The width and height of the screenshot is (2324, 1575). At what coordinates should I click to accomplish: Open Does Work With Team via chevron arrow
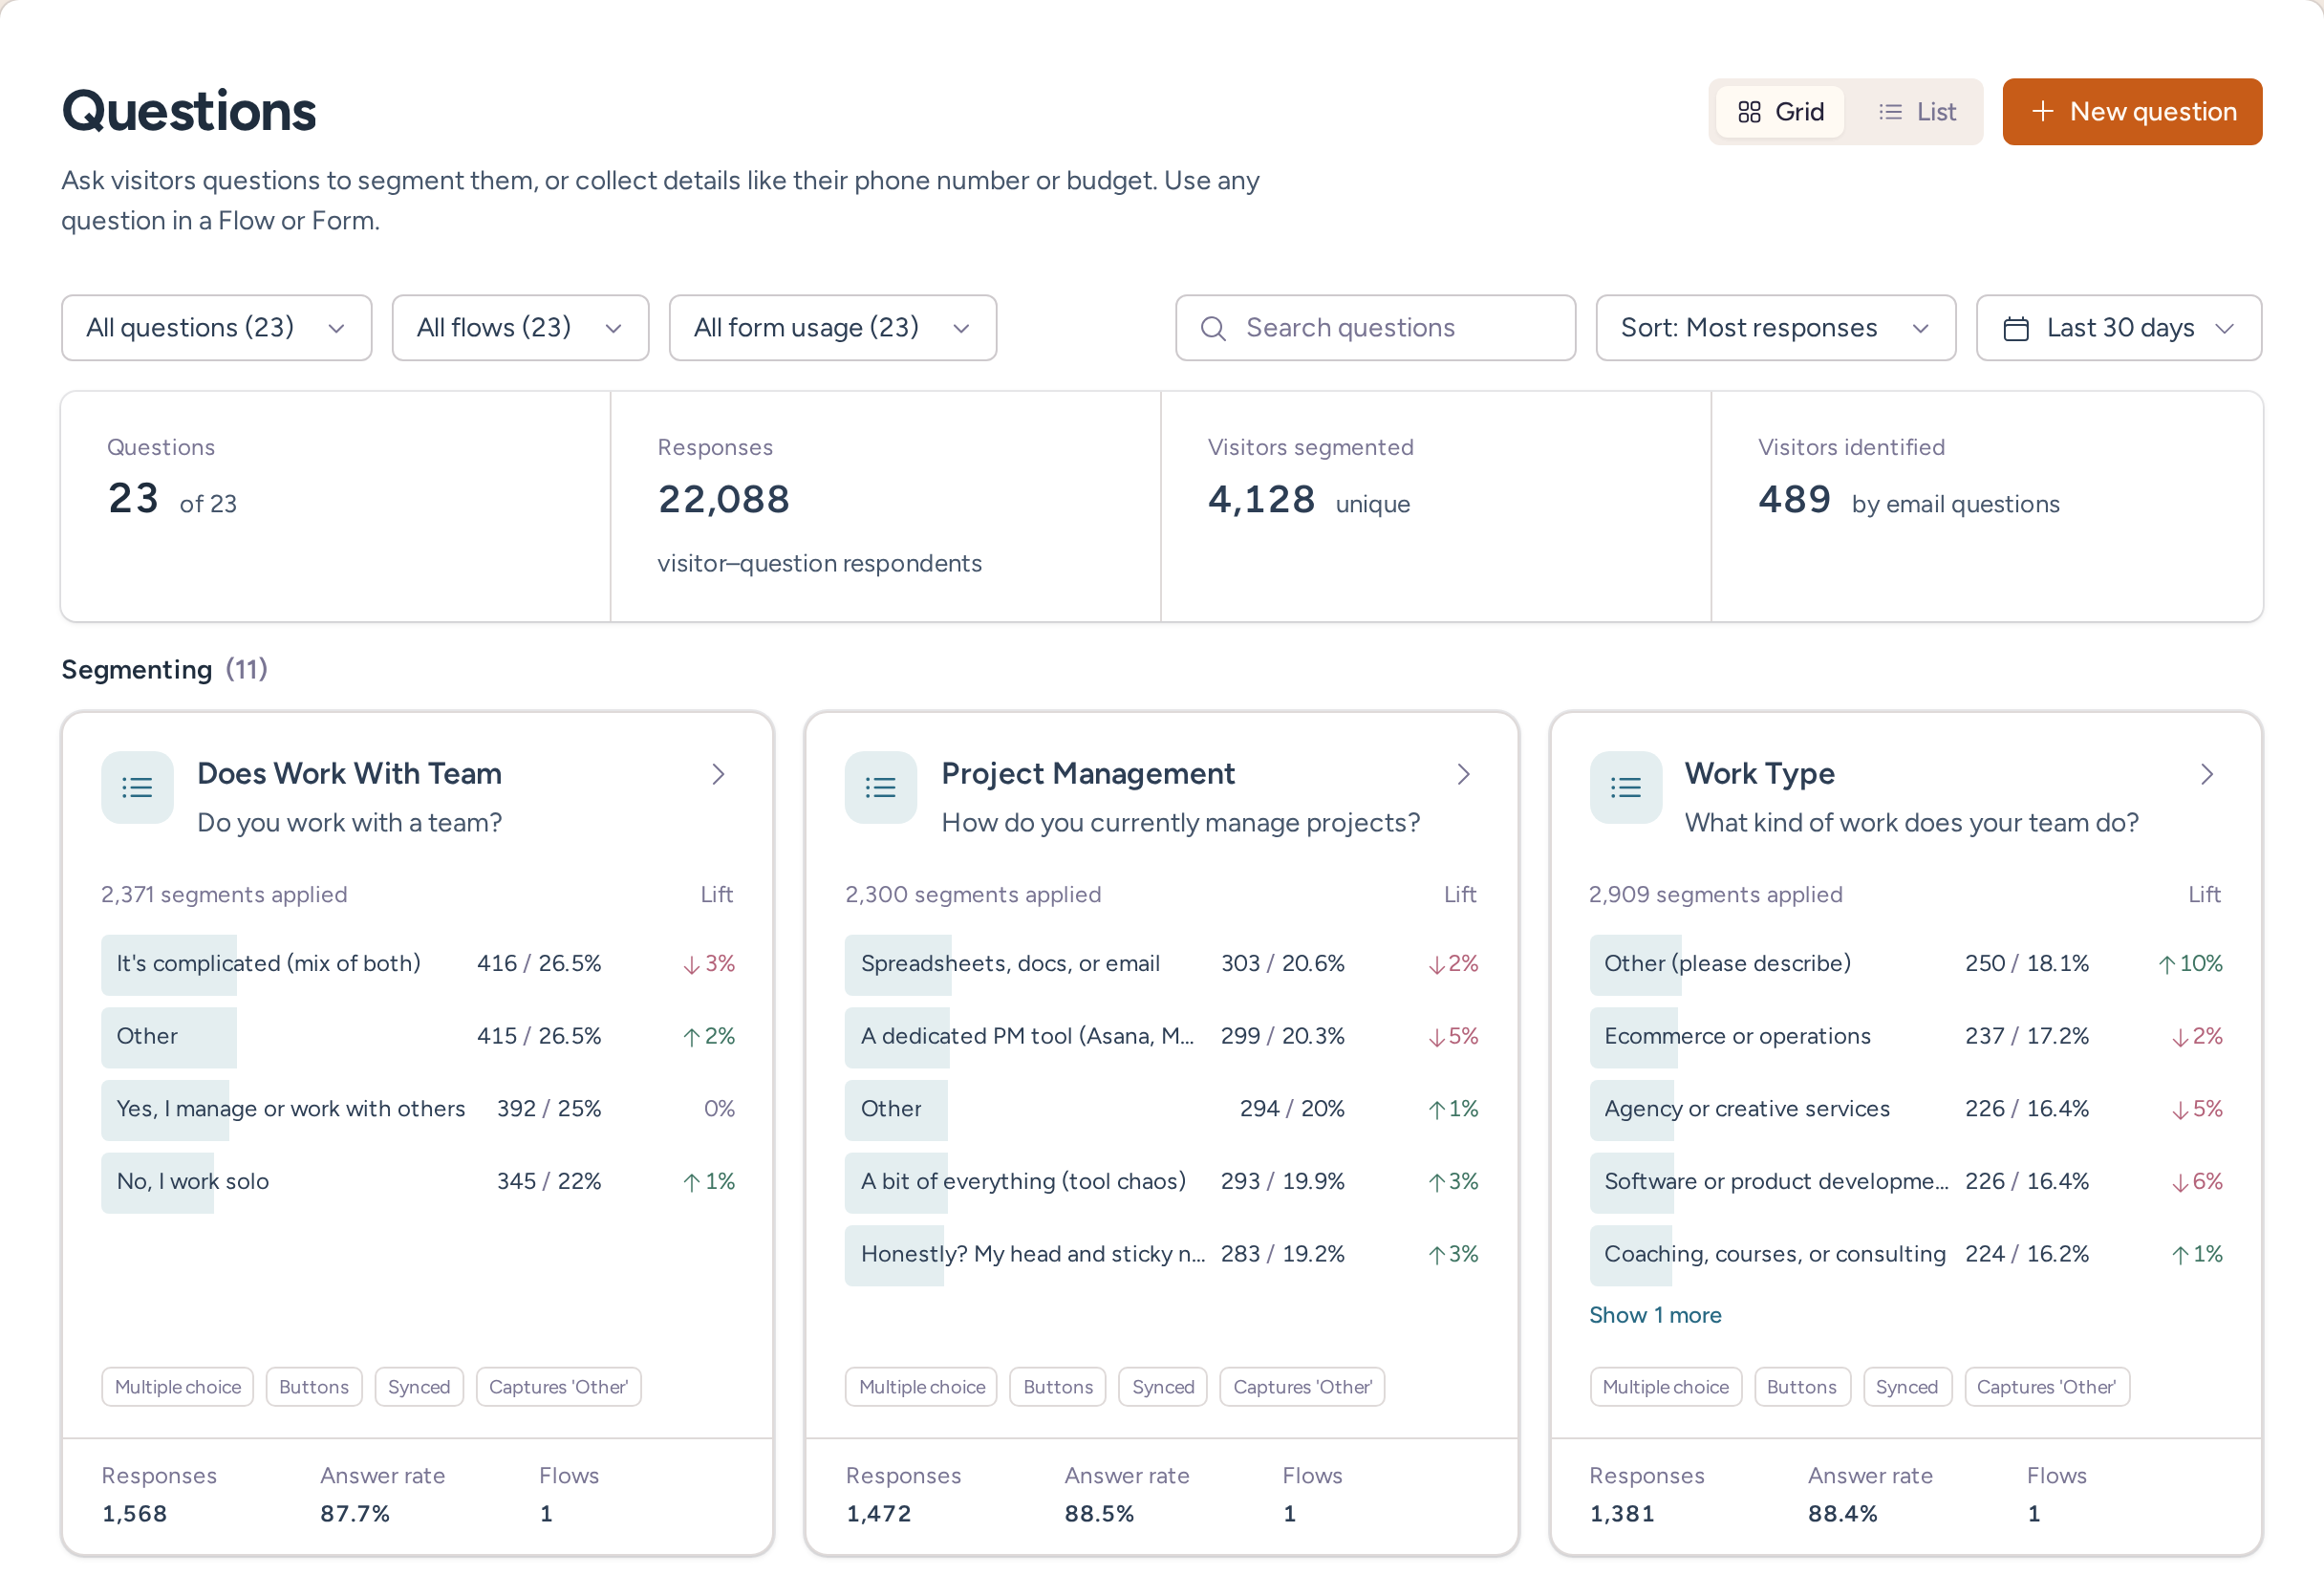click(718, 774)
